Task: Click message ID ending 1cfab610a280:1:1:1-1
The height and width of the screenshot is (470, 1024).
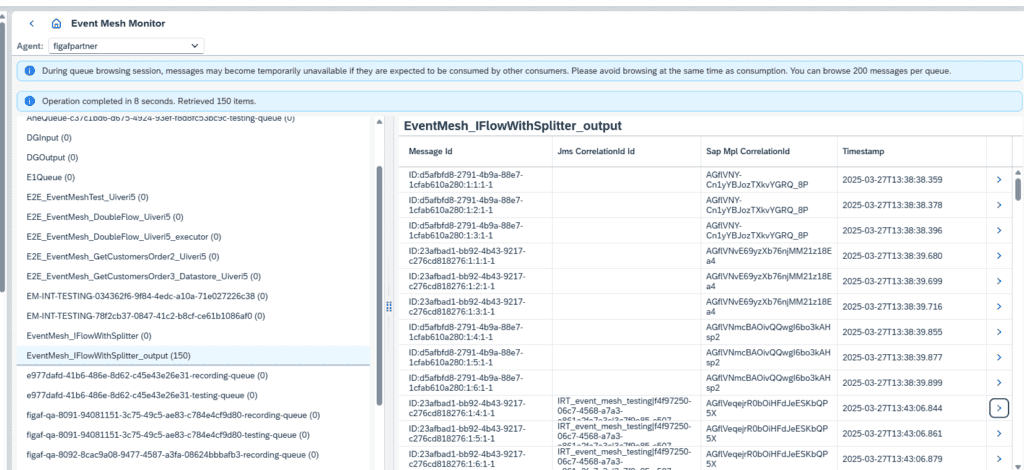Action: click(x=466, y=180)
